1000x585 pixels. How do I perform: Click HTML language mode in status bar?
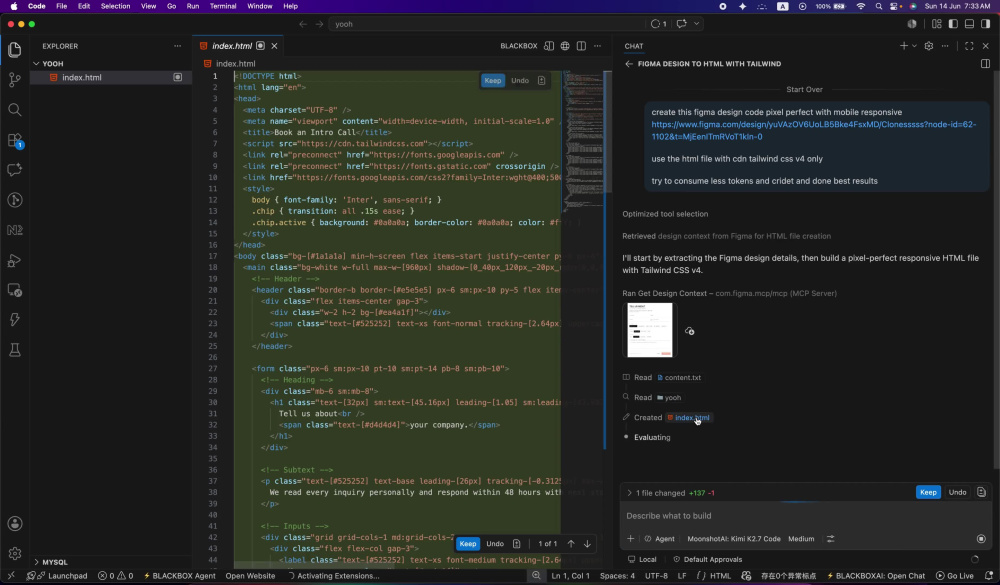(x=720, y=575)
